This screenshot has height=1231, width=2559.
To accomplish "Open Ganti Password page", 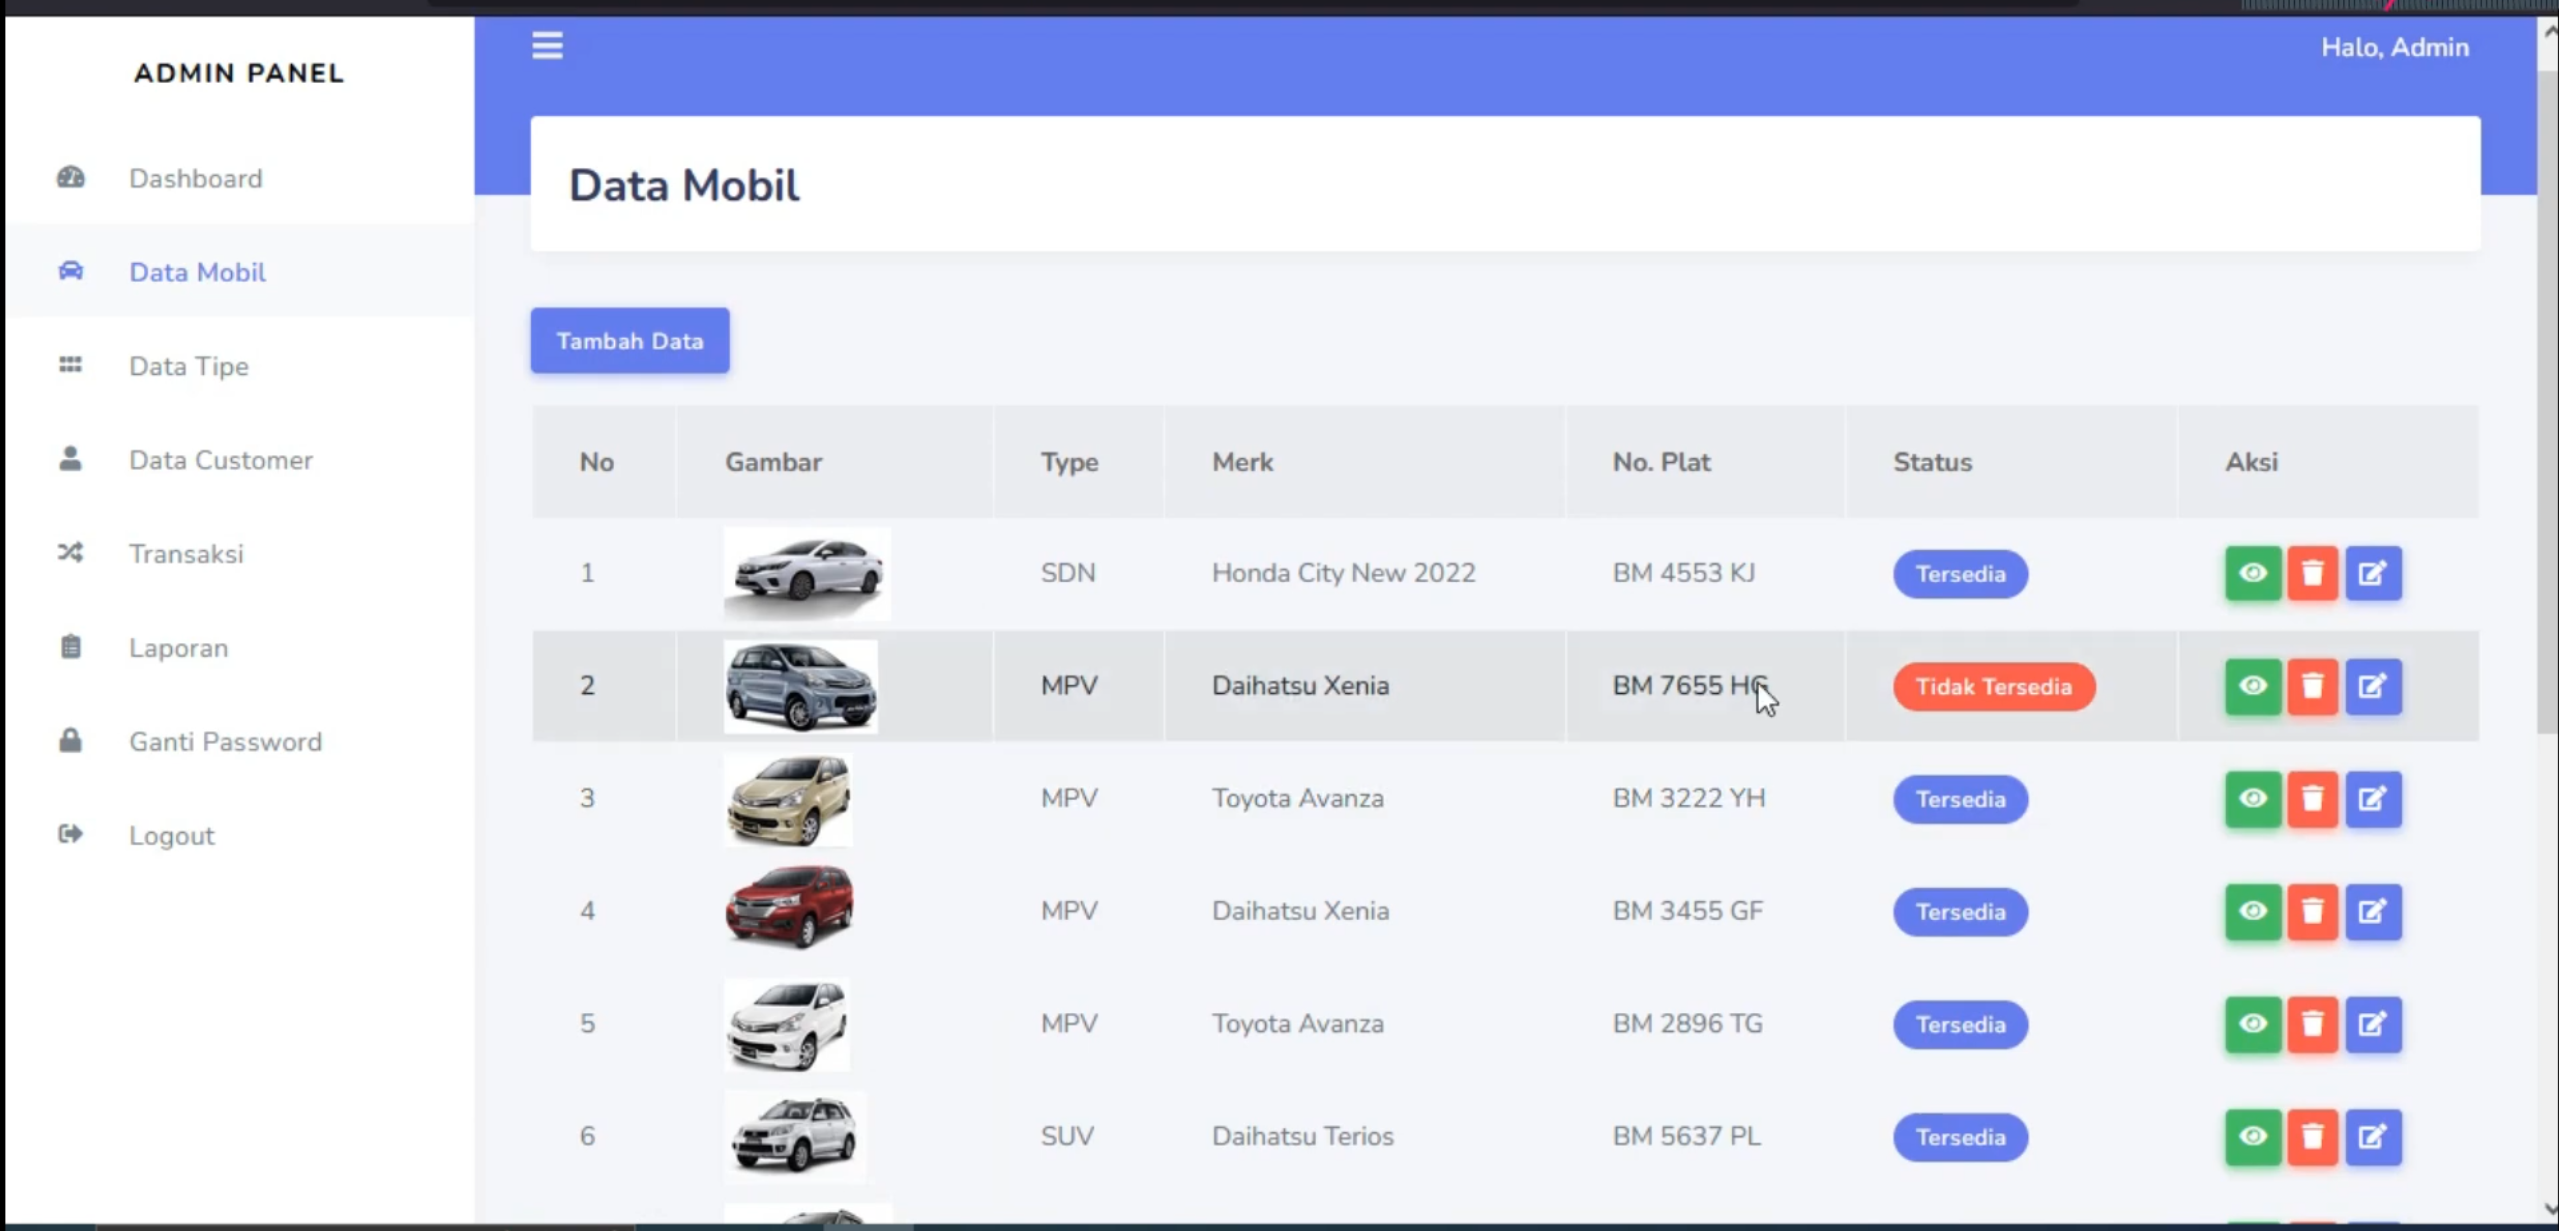I will [x=240, y=742].
